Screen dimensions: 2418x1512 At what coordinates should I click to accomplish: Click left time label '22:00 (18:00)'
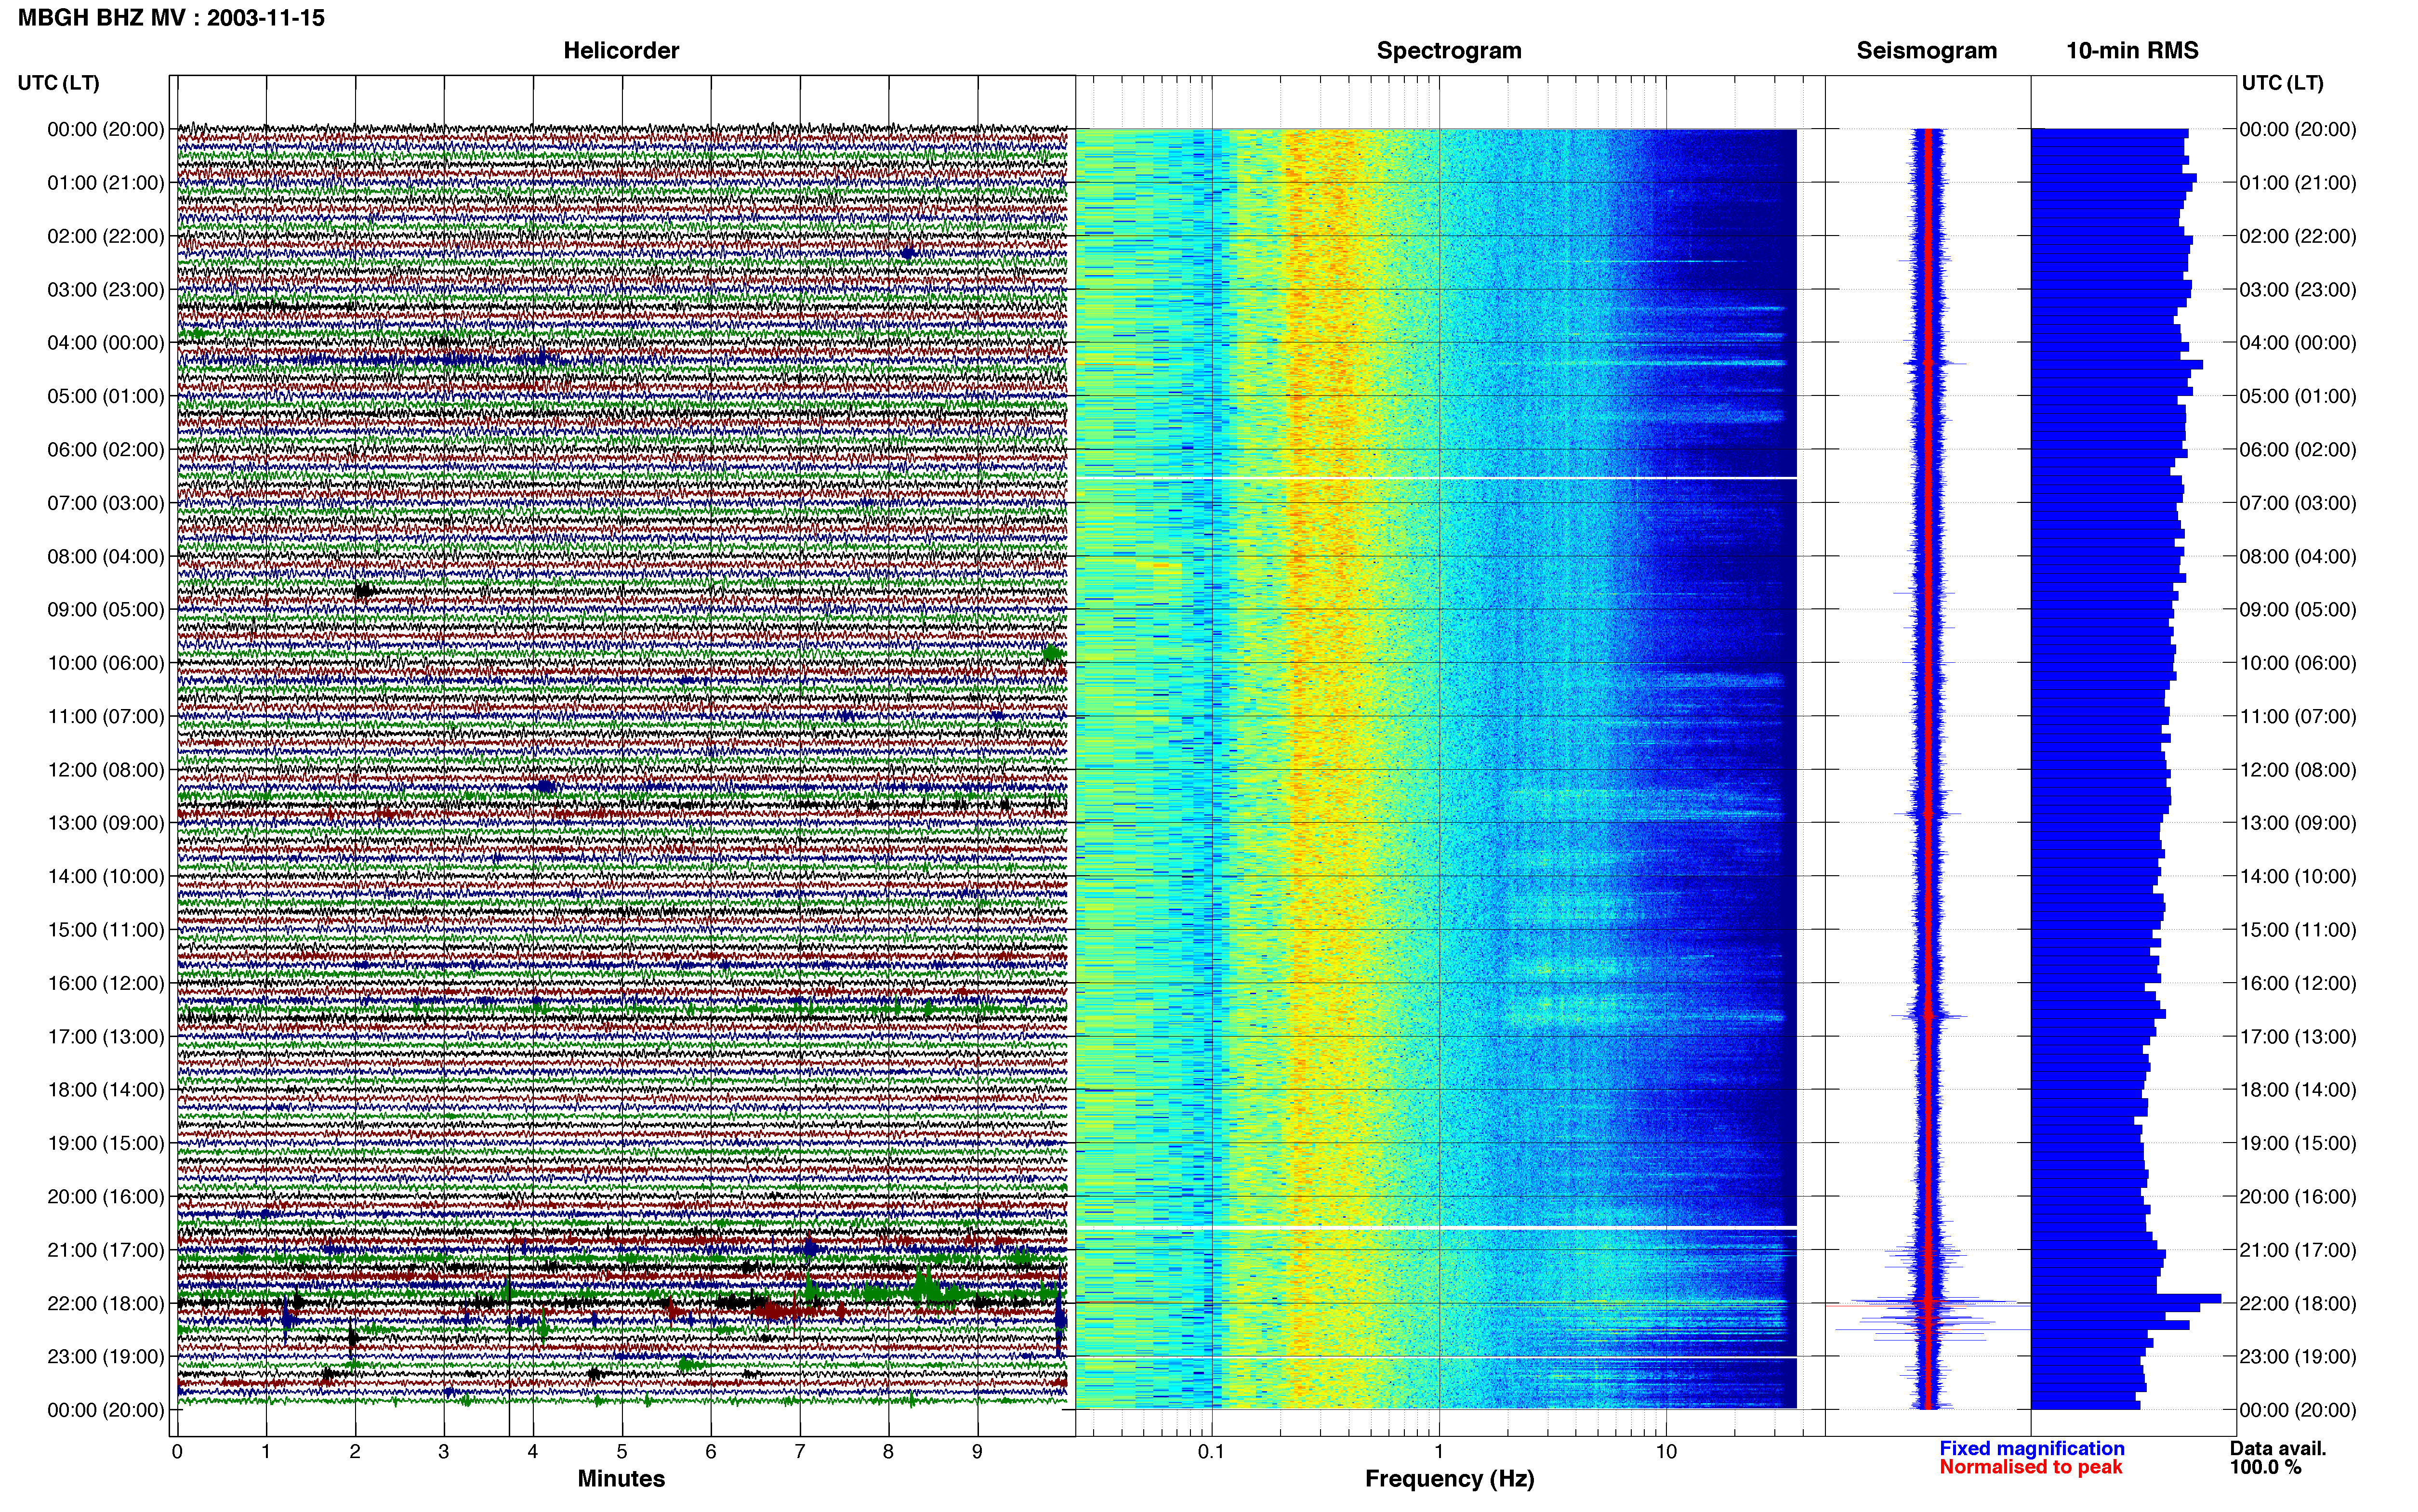point(106,1303)
